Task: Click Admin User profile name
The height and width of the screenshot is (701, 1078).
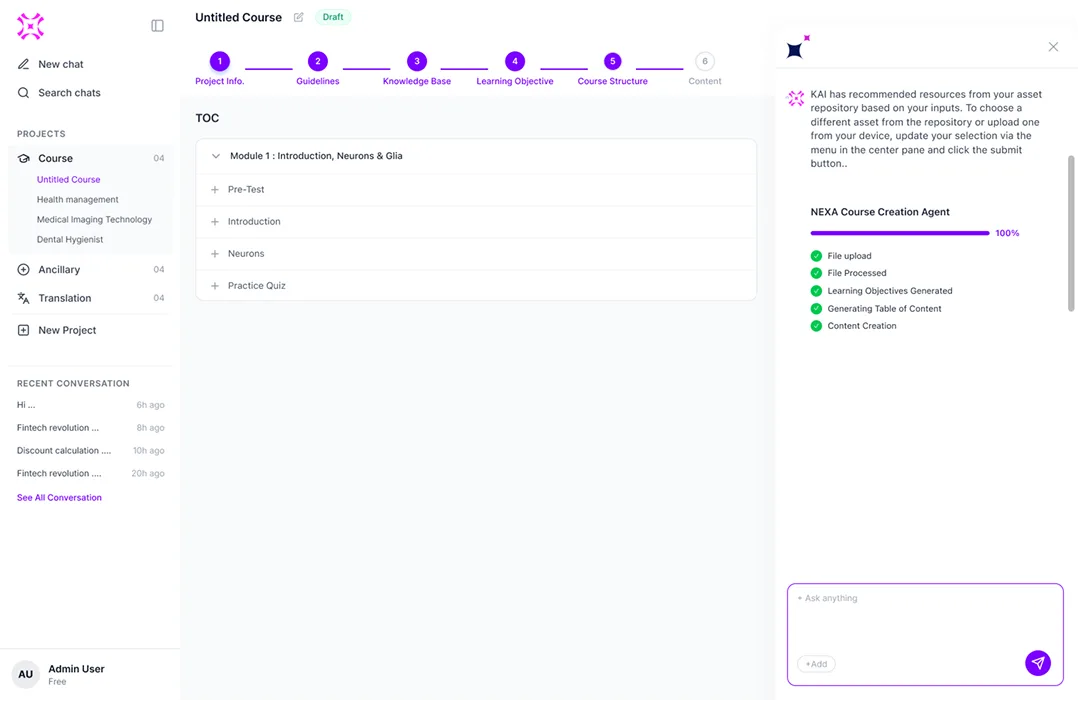Action: click(76, 669)
